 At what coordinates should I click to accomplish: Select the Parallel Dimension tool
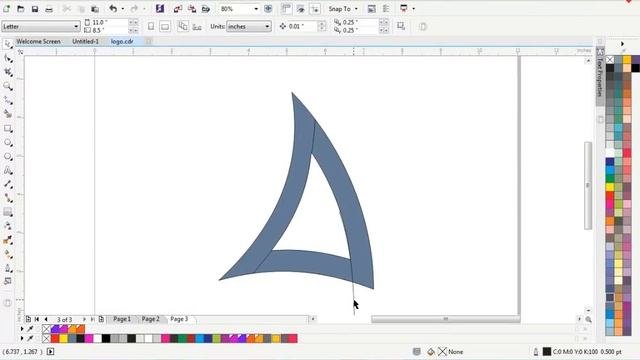pyautogui.click(x=8, y=184)
